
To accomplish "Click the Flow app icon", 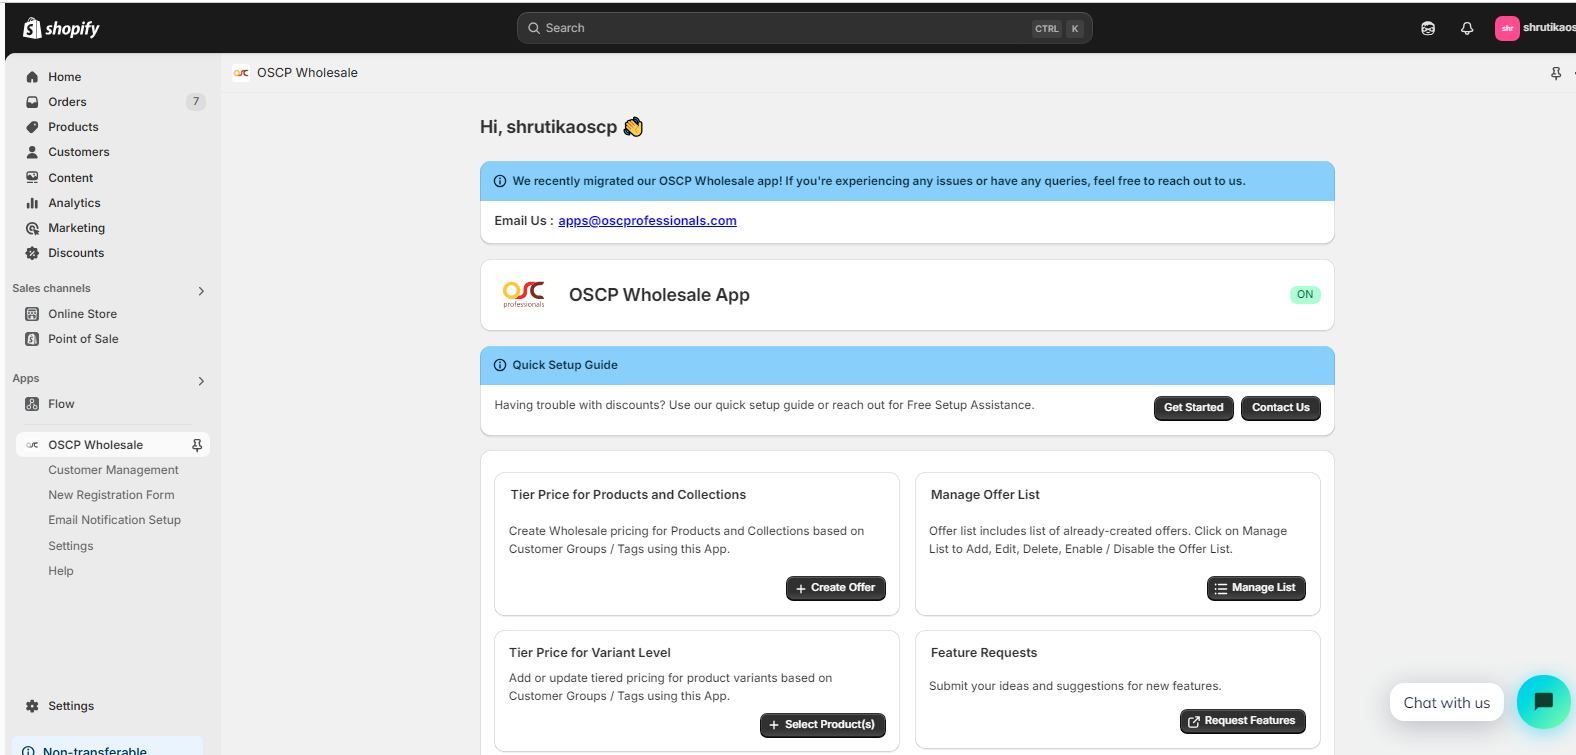I will 32,404.
